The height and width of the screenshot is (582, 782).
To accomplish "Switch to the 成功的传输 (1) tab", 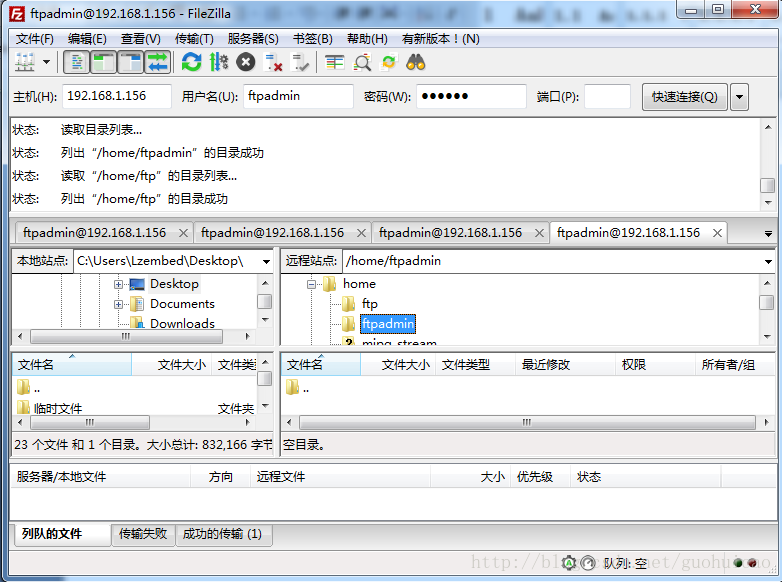I will click(222, 534).
